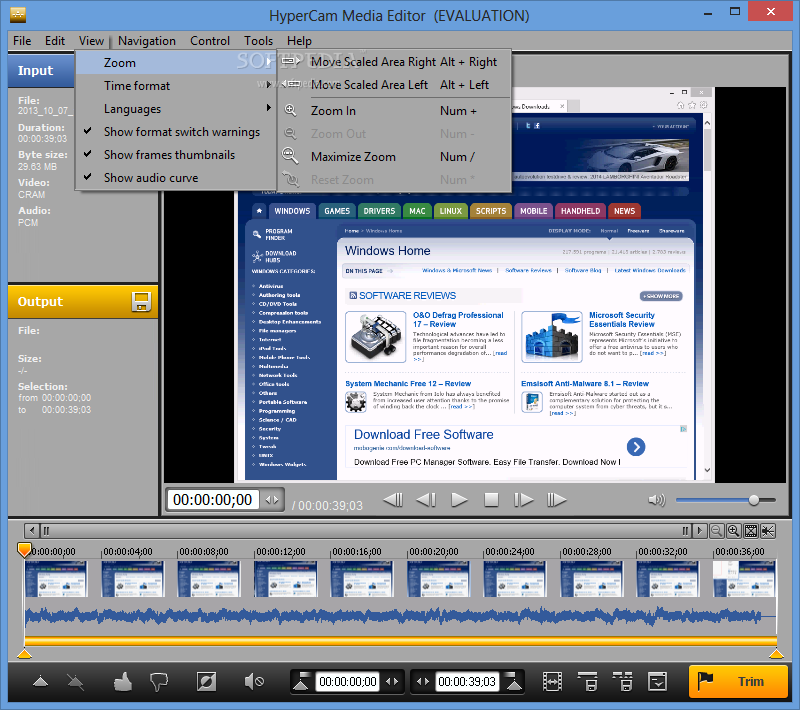Click the start time stepper arrows
The image size is (800, 710).
[392, 681]
